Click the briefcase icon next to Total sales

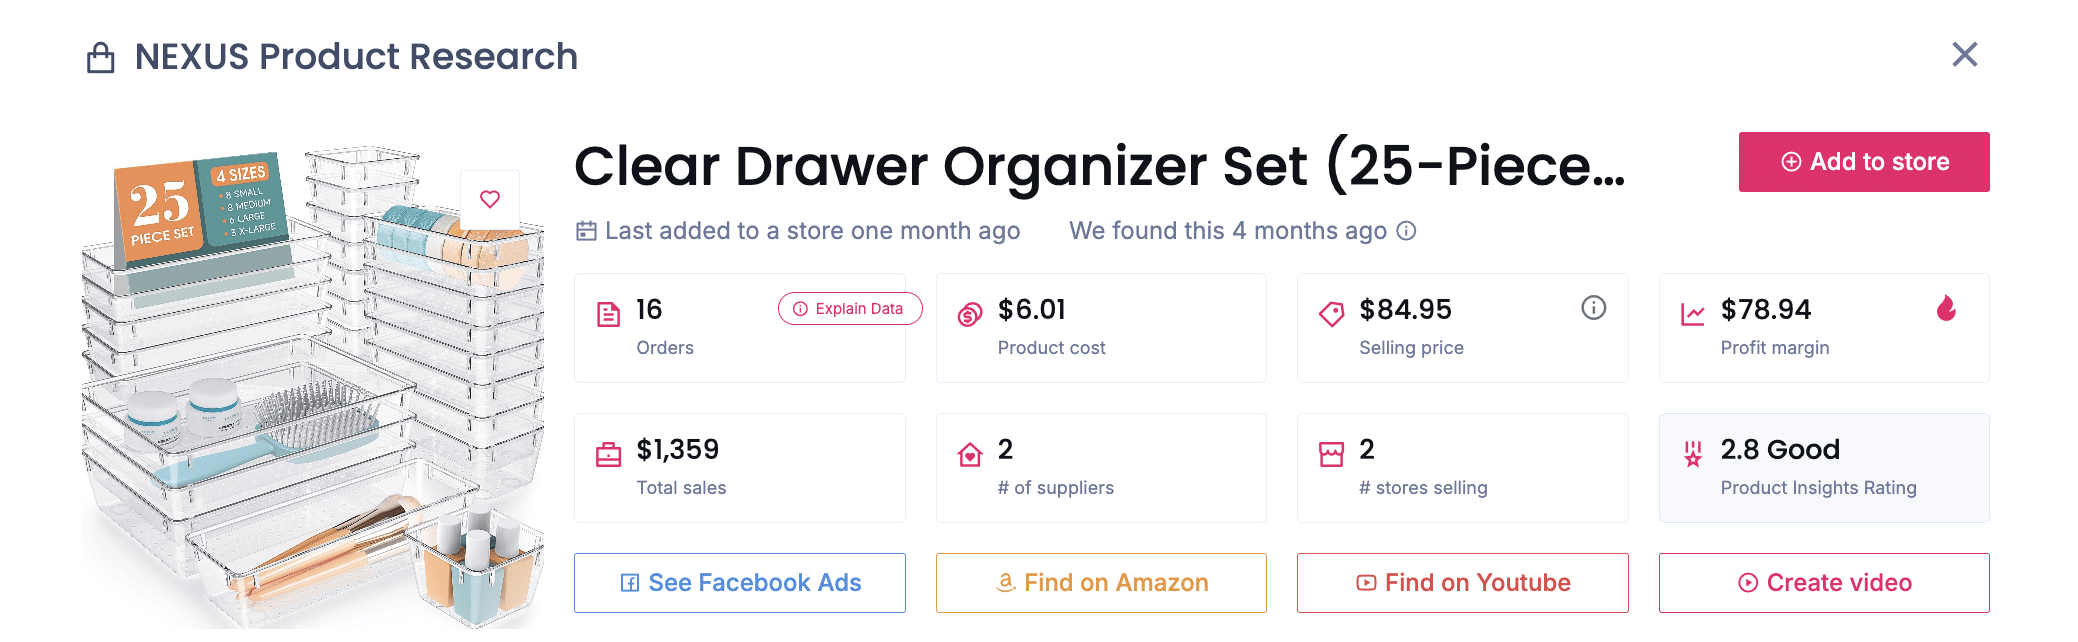click(x=610, y=452)
